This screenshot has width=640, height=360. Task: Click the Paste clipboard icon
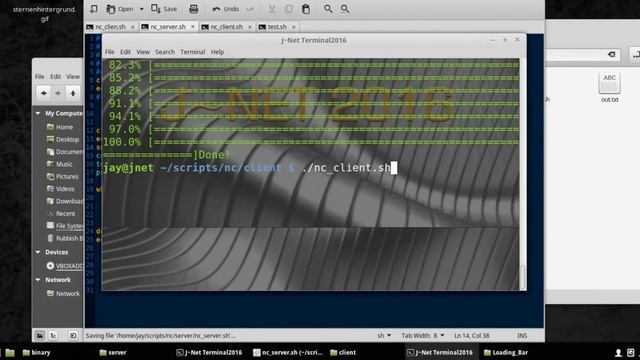(306, 9)
